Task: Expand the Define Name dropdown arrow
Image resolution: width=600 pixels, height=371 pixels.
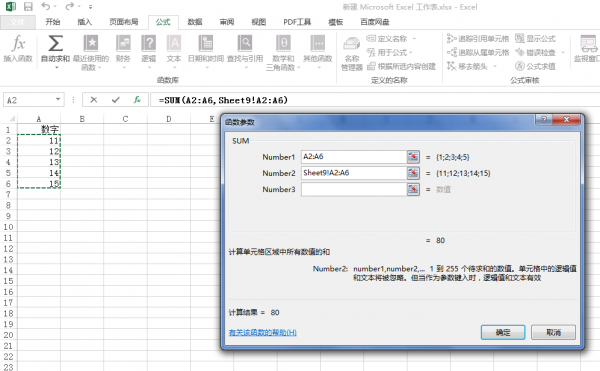Action: (x=414, y=39)
